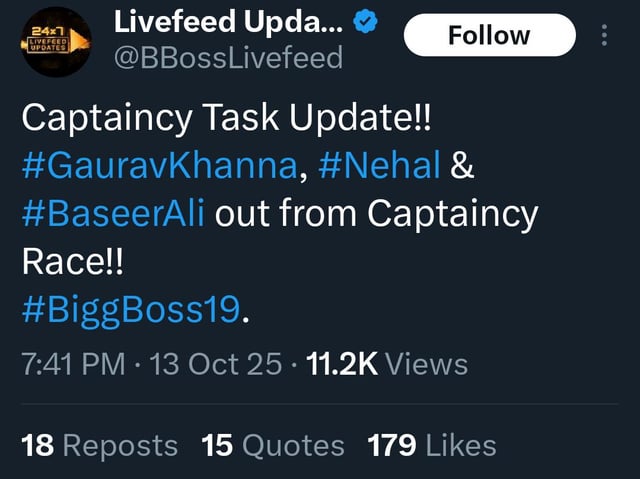
Task: Select the #Nehal hashtag
Action: [x=381, y=165]
